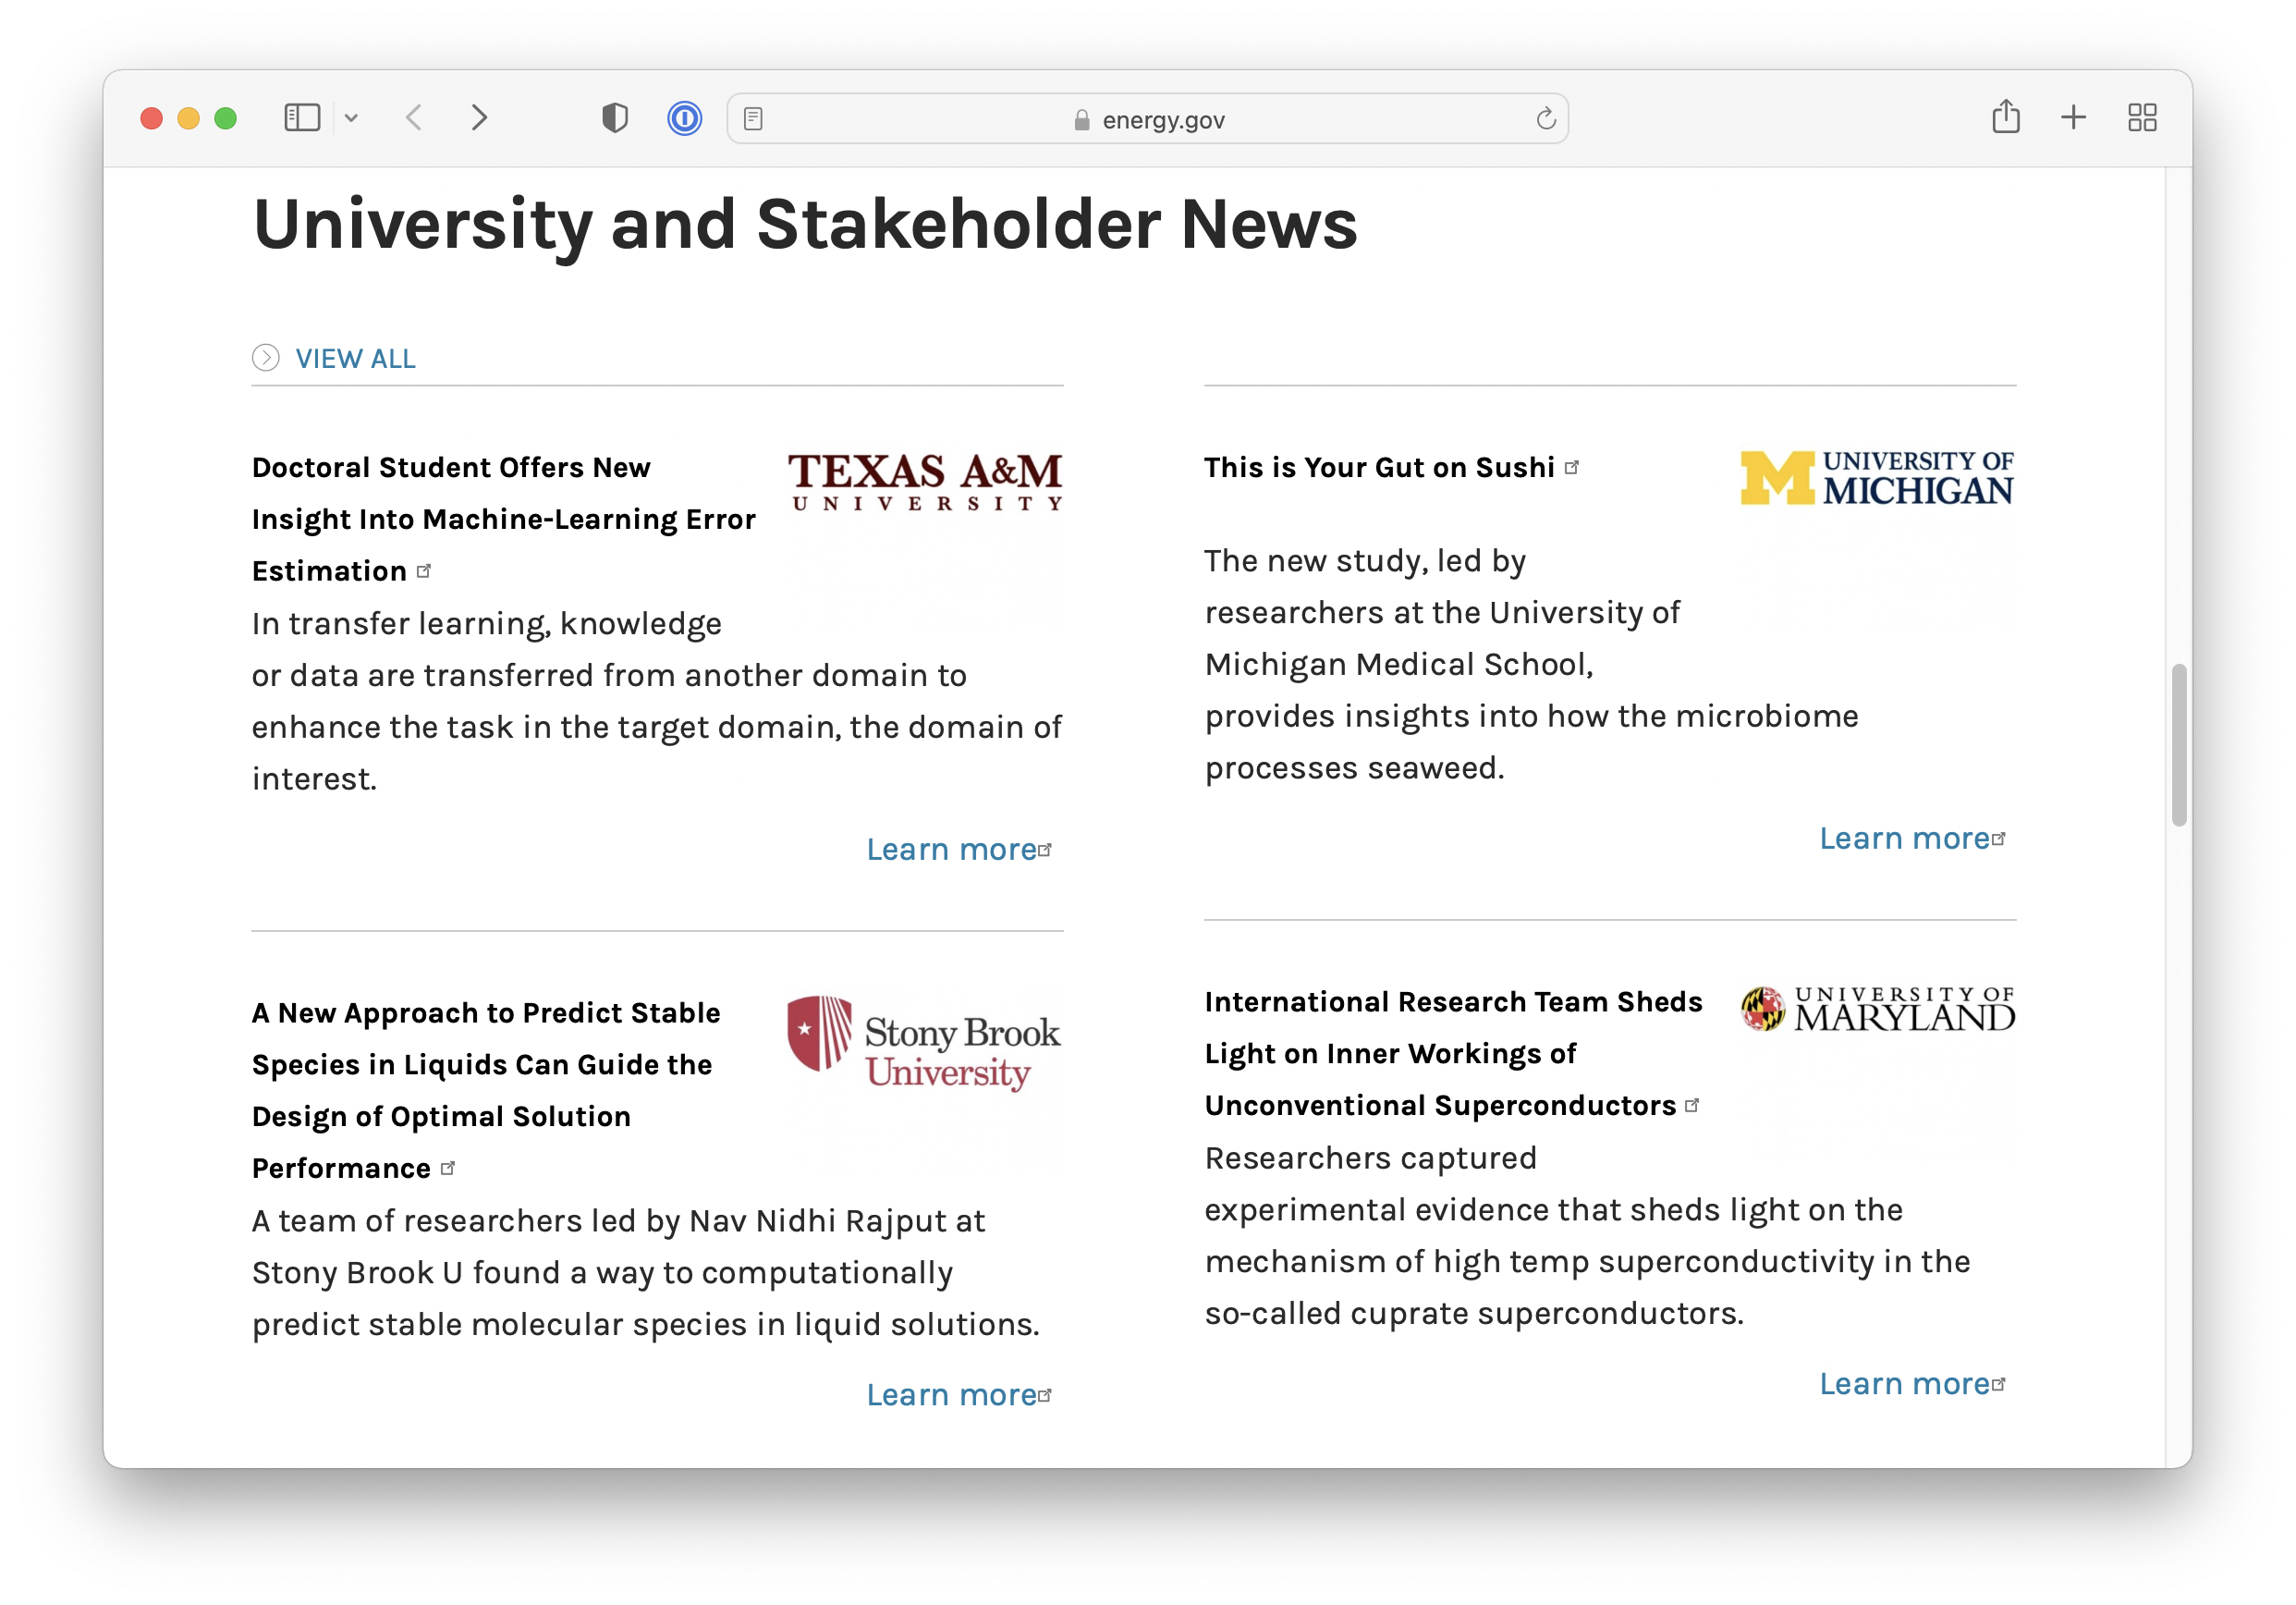
Task: Click the page vertical scrollbar thumb
Action: click(x=2178, y=744)
